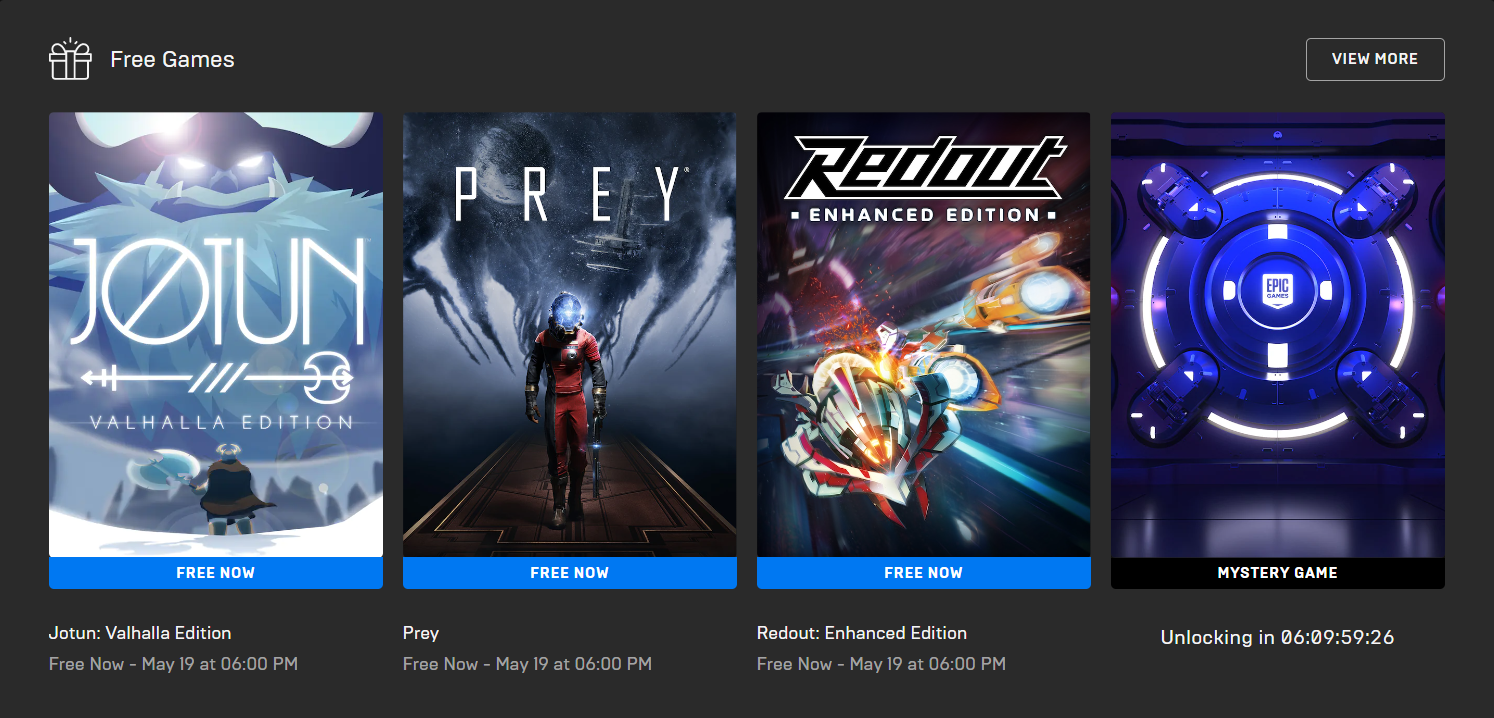Open the Redout Enhanced Edition cover art
1494x718 pixels.
tap(924, 334)
